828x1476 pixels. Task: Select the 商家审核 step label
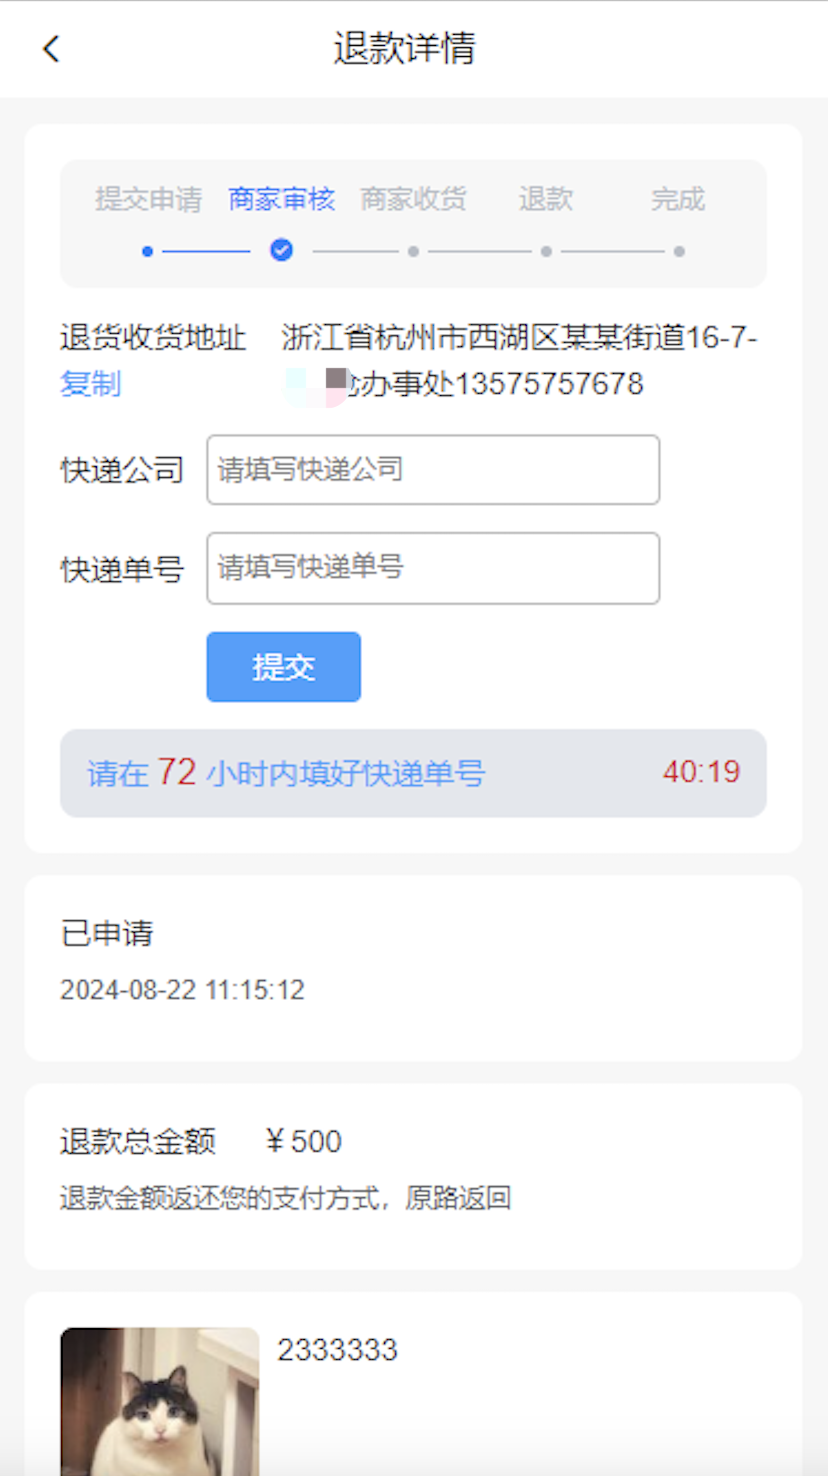click(282, 199)
